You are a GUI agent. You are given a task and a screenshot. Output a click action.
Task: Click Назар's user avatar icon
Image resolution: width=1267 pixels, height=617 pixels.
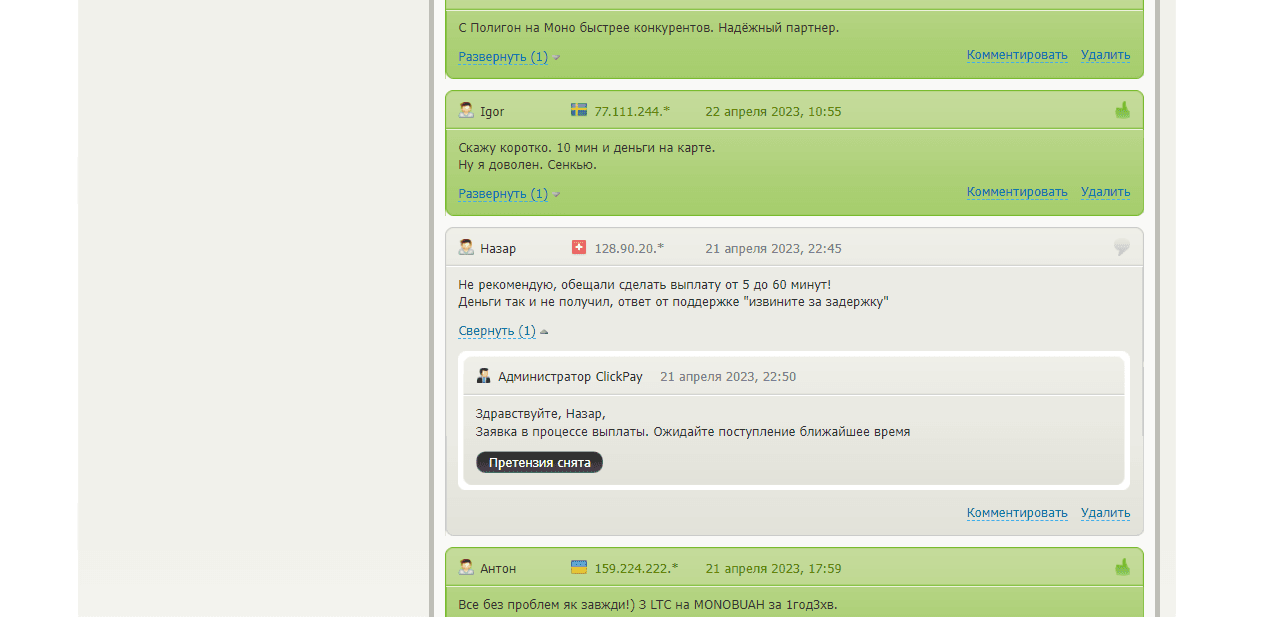466,248
